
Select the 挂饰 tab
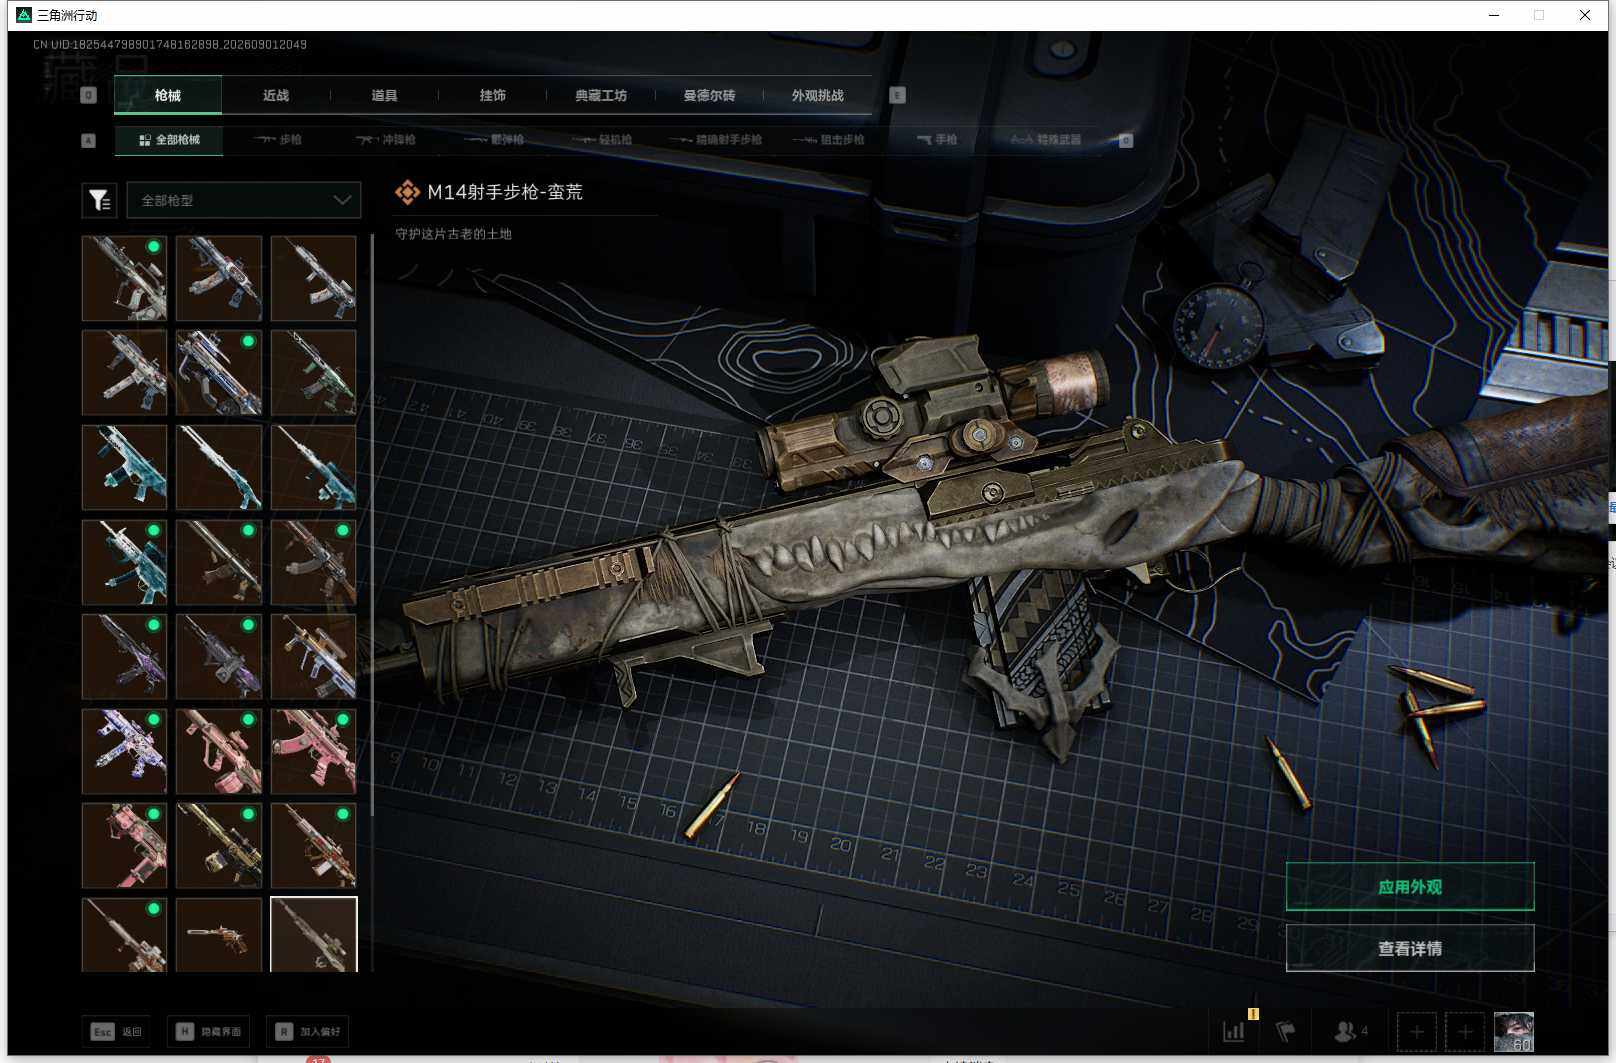(x=492, y=96)
